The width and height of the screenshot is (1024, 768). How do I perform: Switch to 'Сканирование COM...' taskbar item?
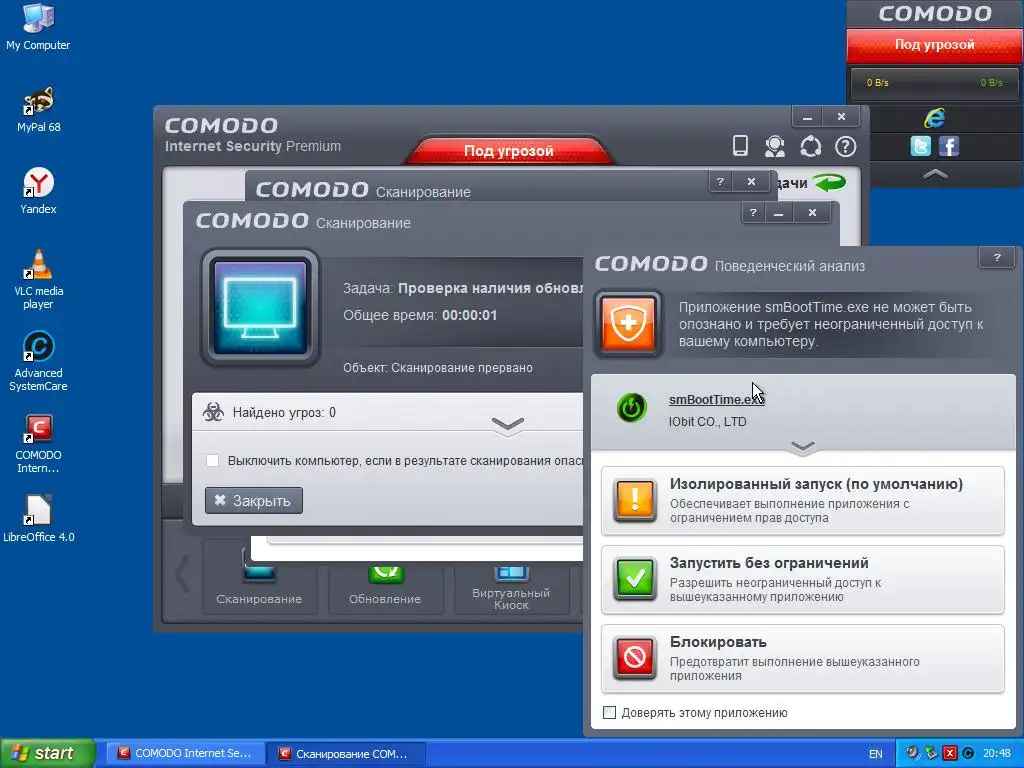(346, 753)
